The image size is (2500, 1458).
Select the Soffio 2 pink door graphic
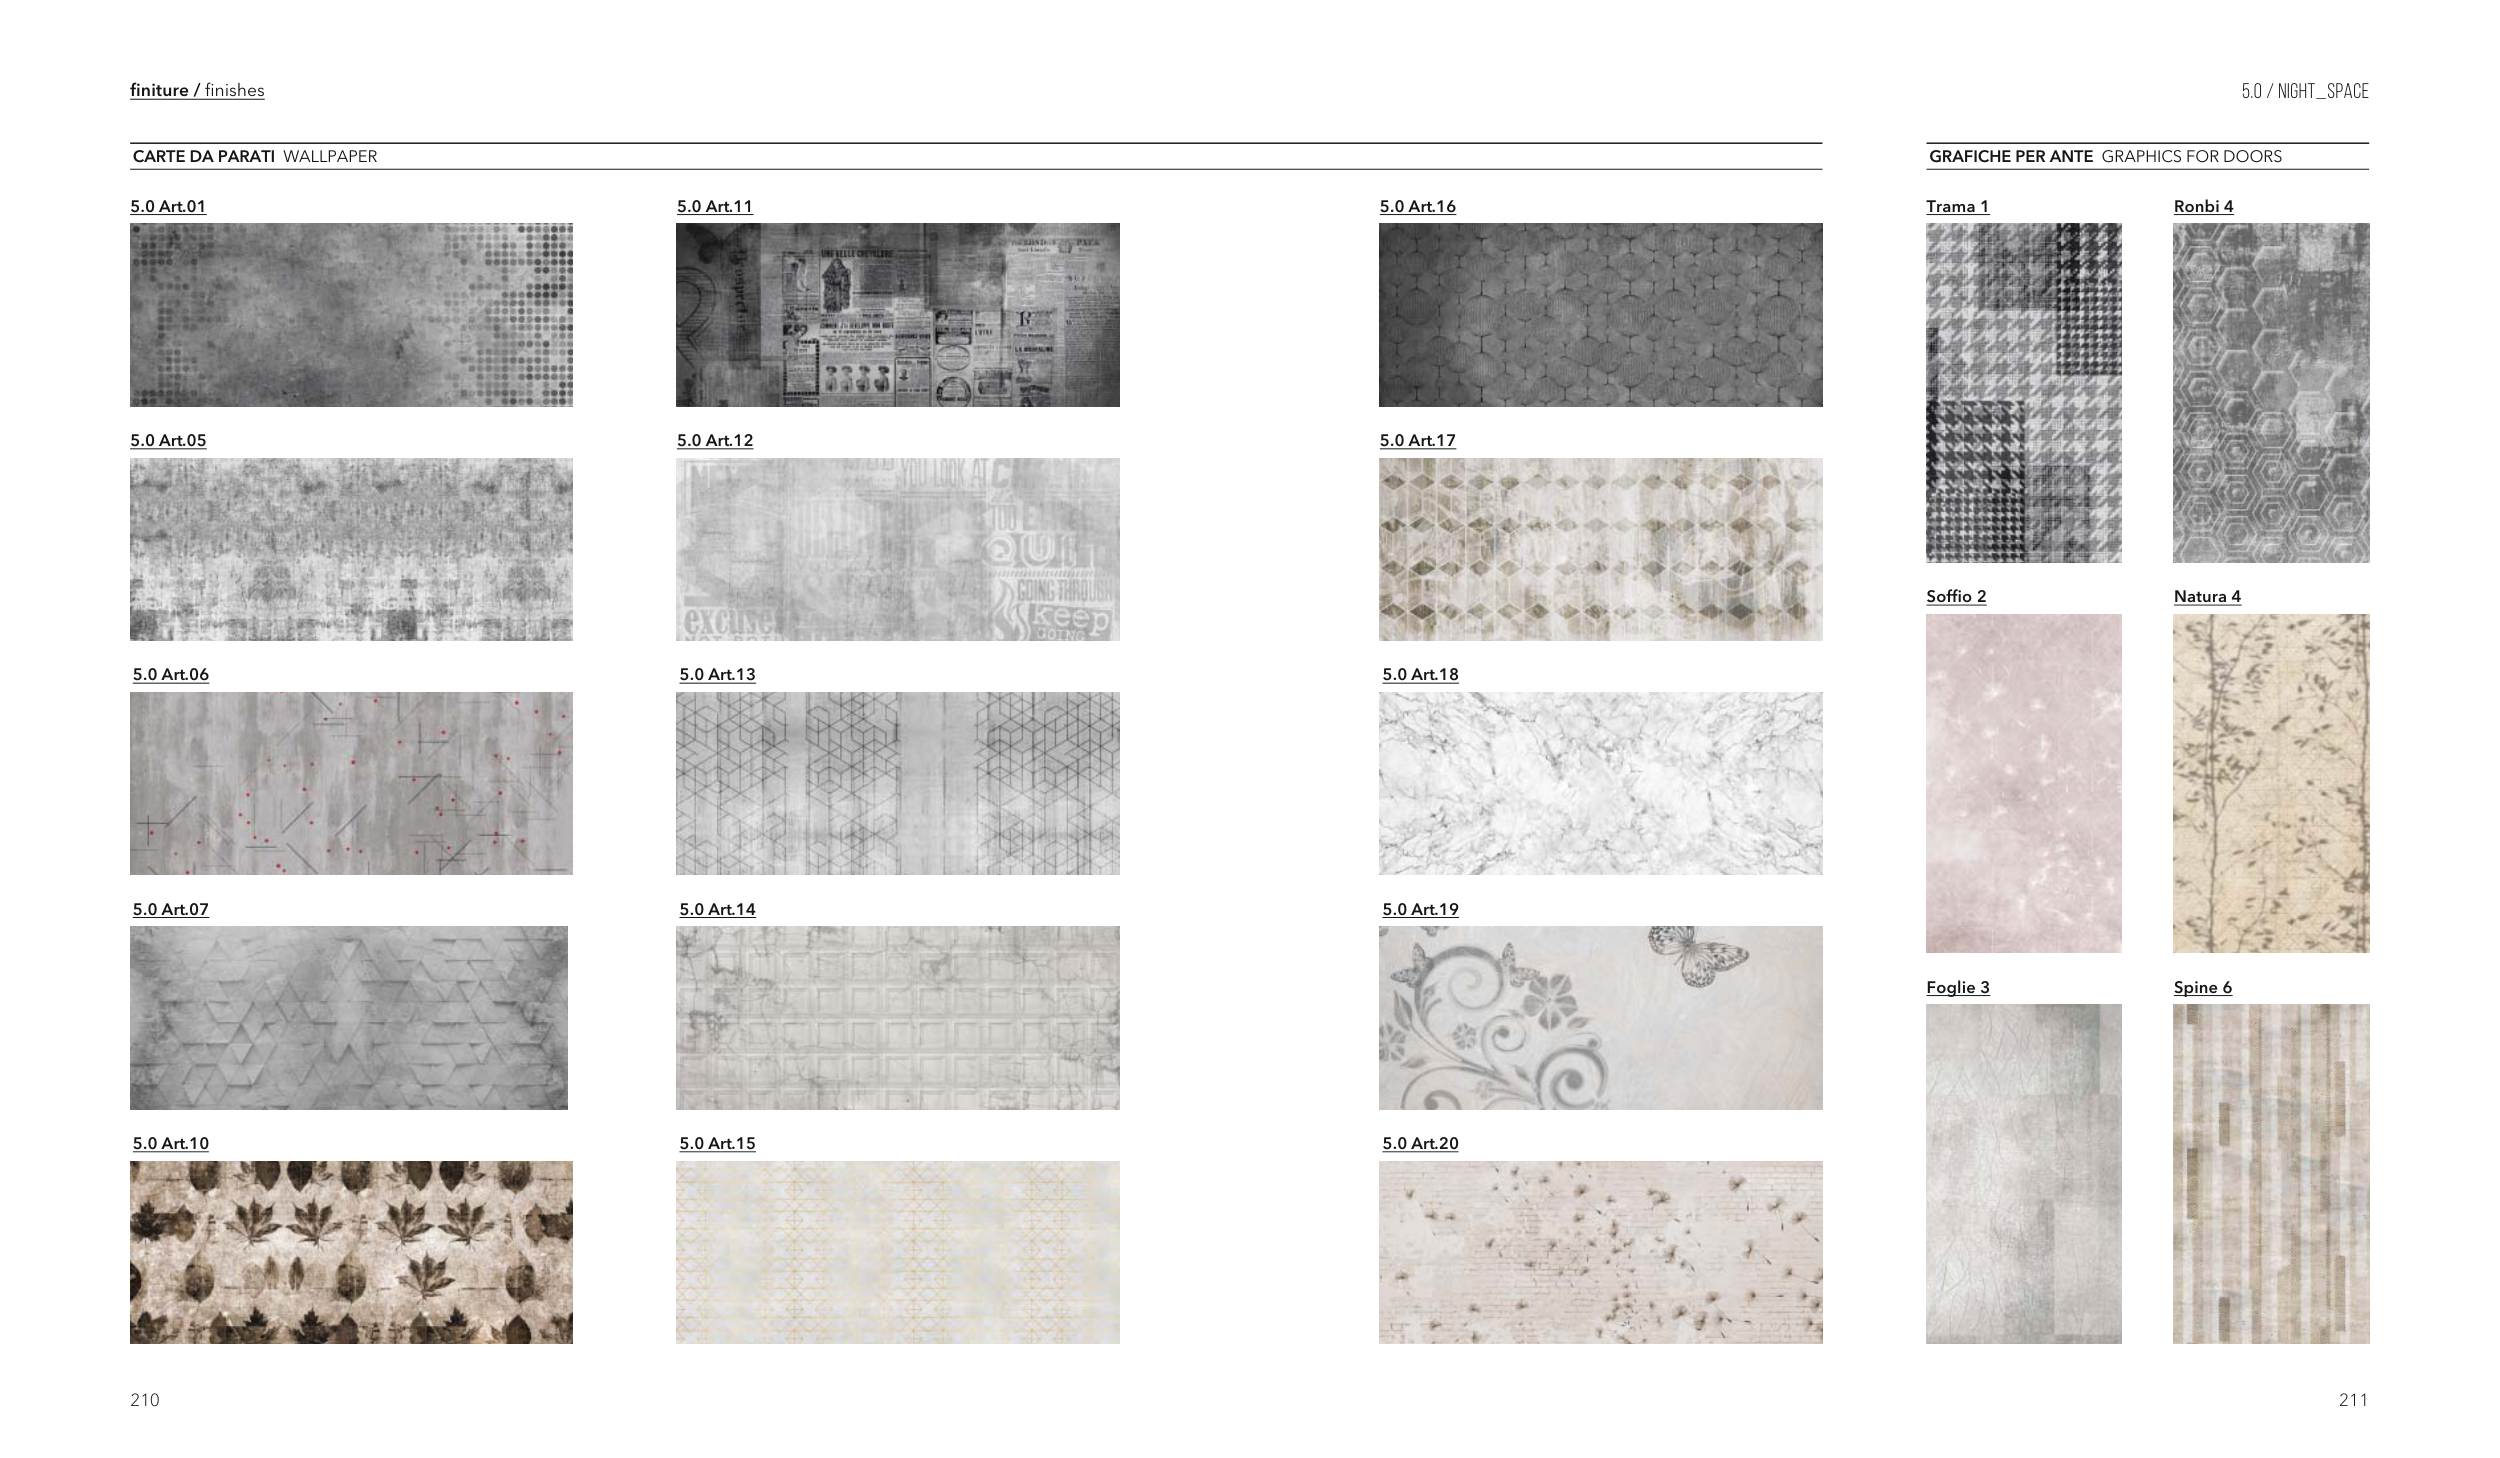2023,783
